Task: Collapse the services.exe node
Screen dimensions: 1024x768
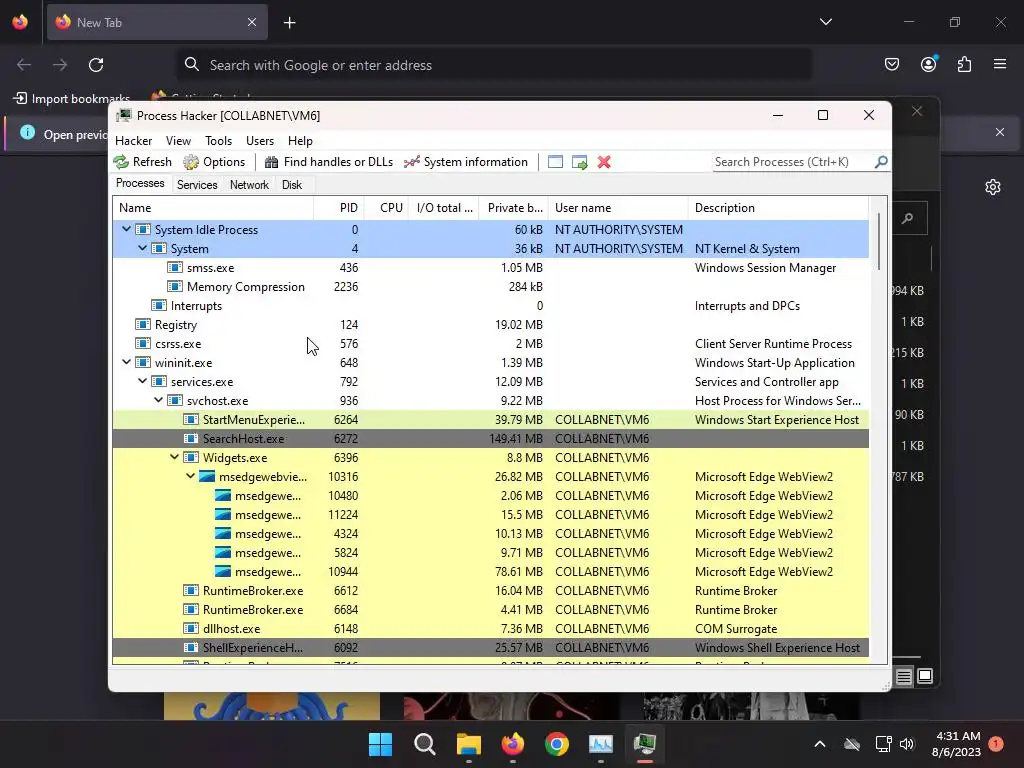Action: point(142,381)
